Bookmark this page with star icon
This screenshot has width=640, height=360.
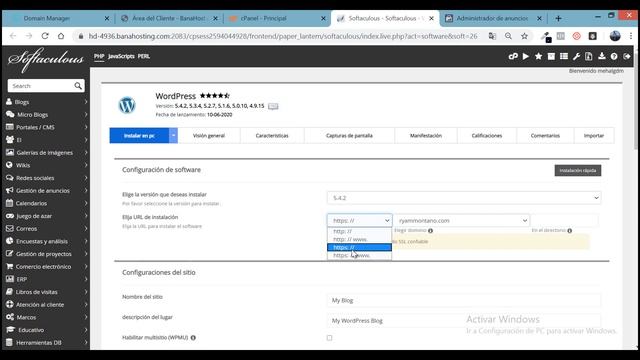click(x=524, y=36)
